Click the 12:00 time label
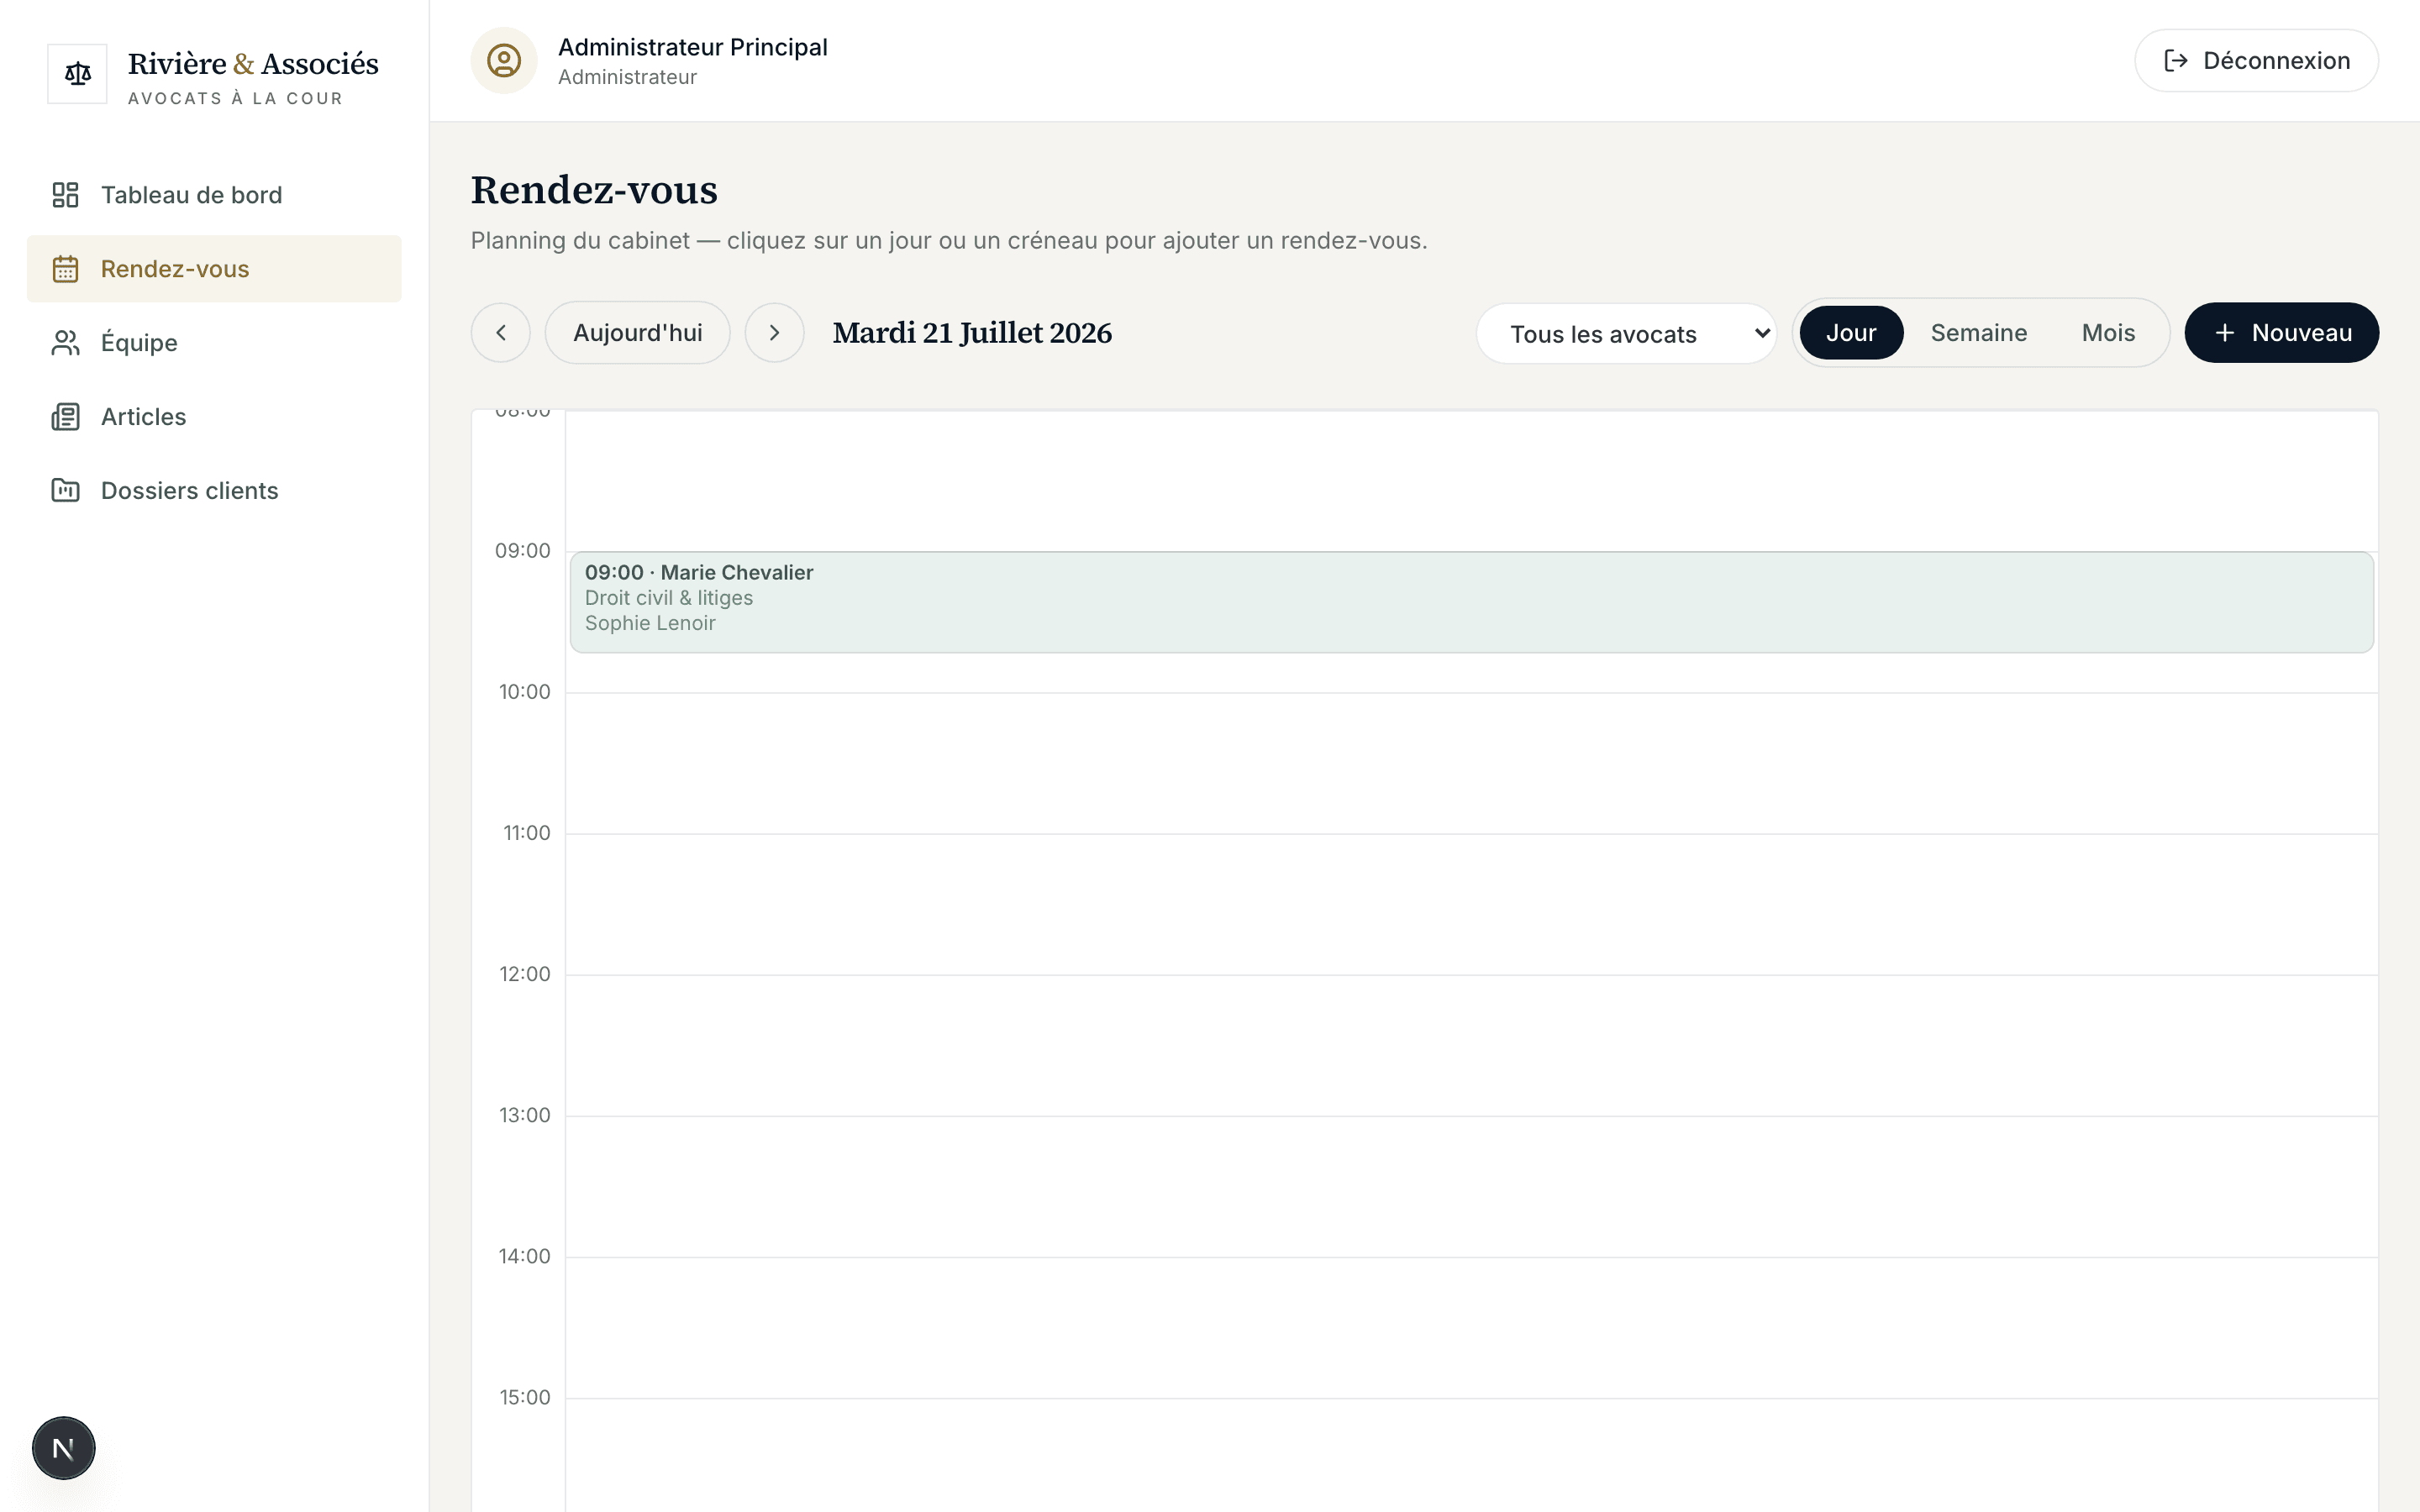The width and height of the screenshot is (2420, 1512). pyautogui.click(x=525, y=974)
